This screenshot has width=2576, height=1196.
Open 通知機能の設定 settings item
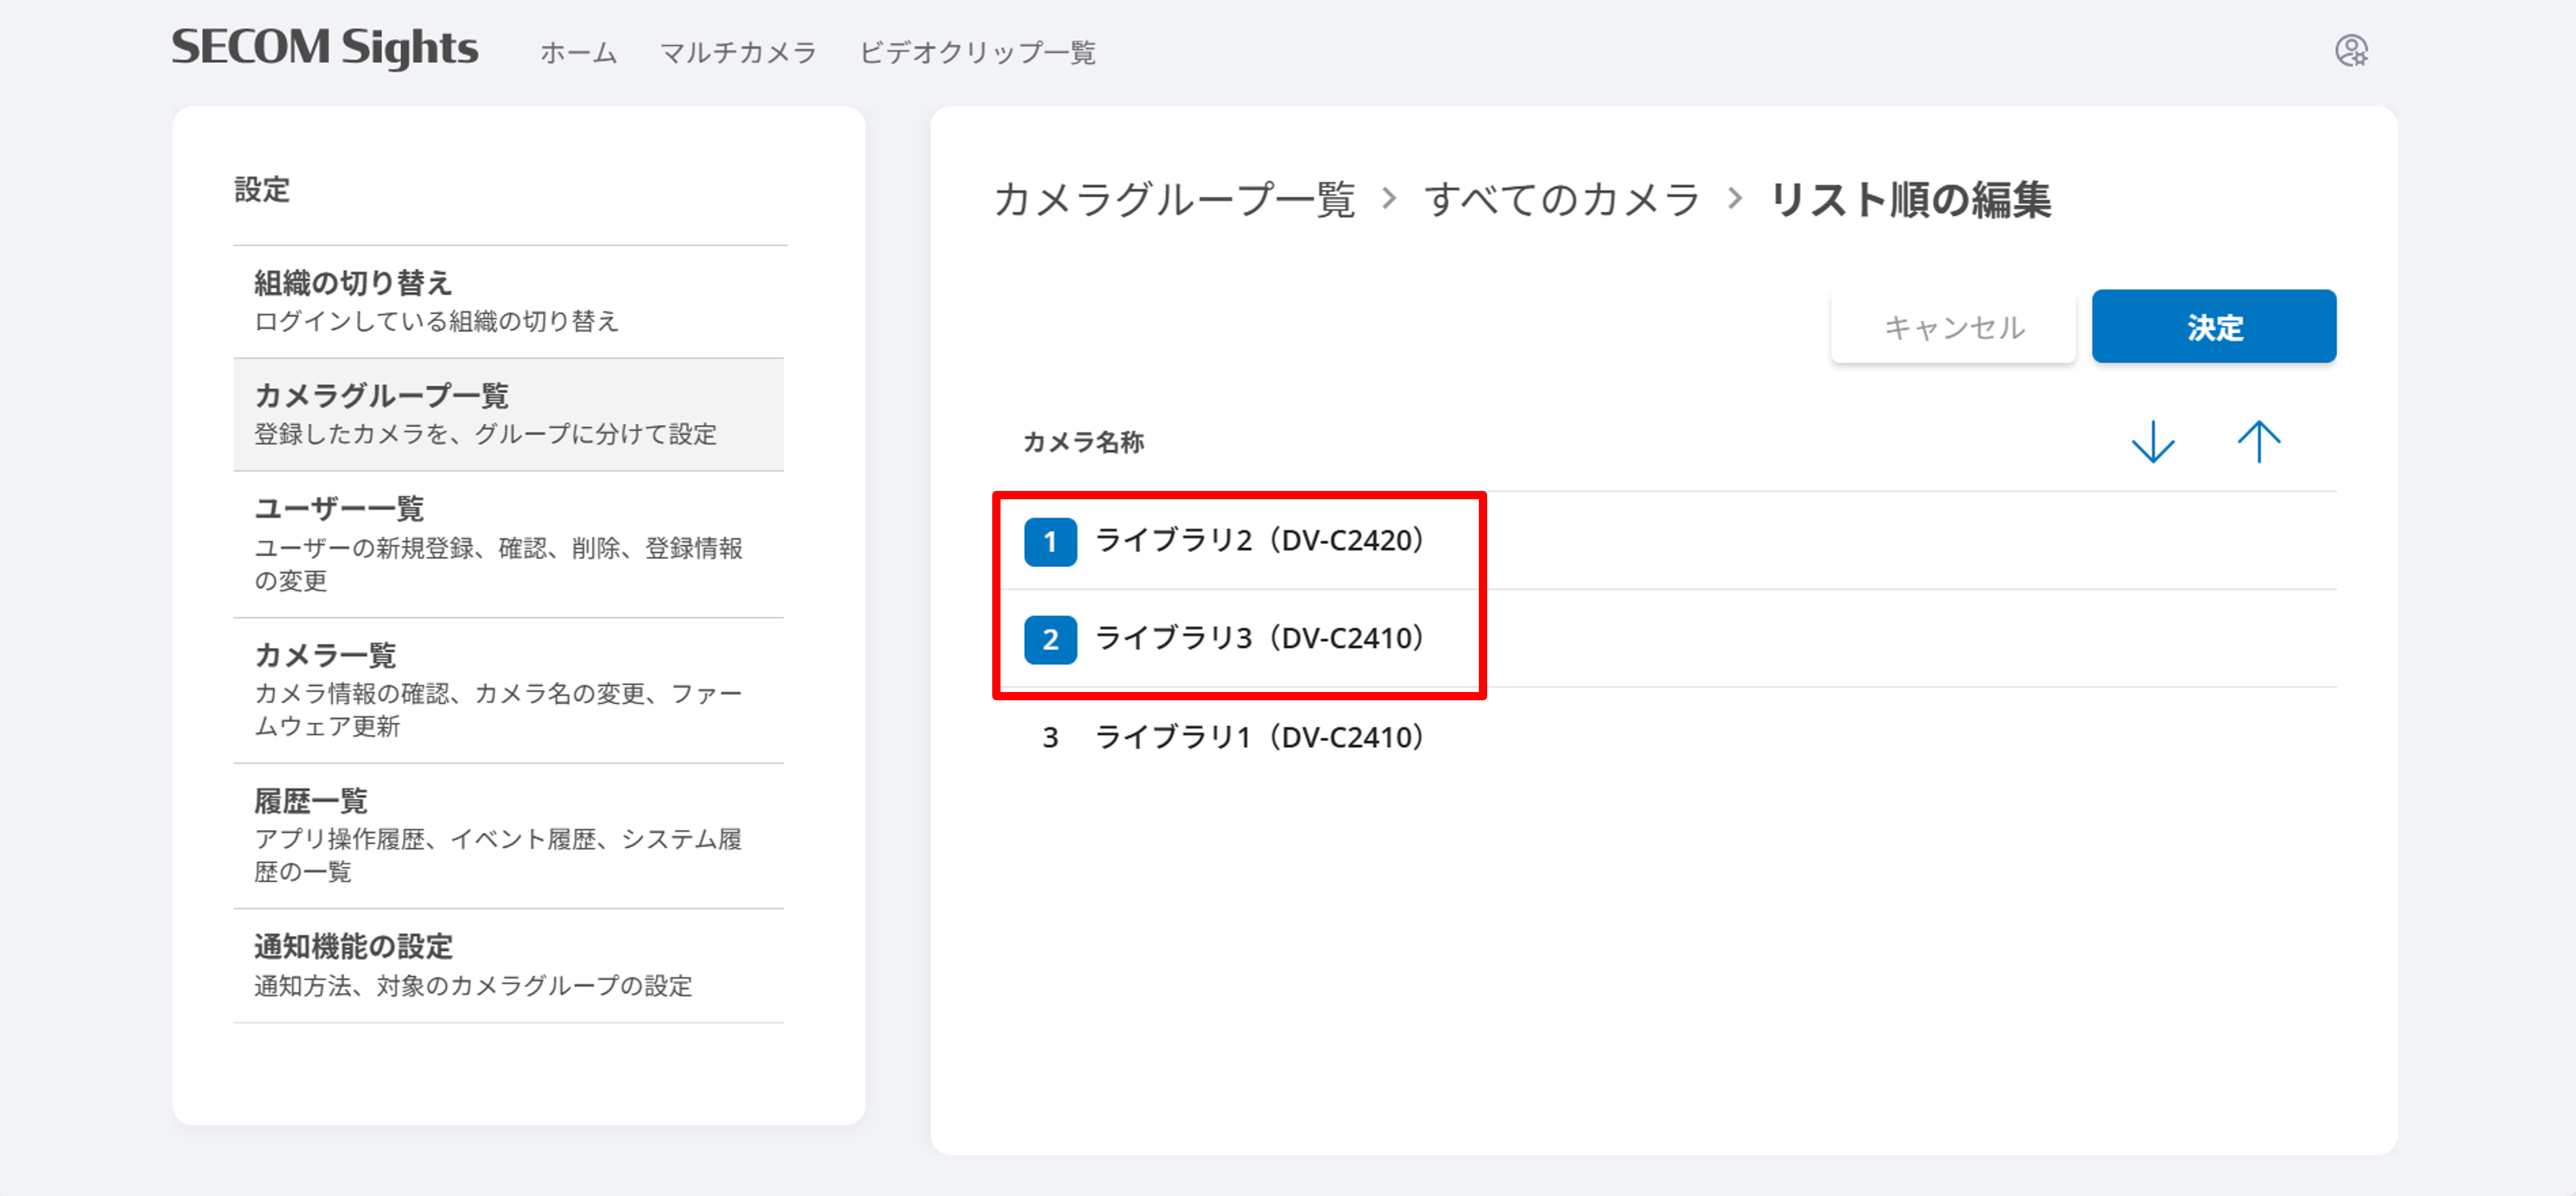click(x=509, y=966)
